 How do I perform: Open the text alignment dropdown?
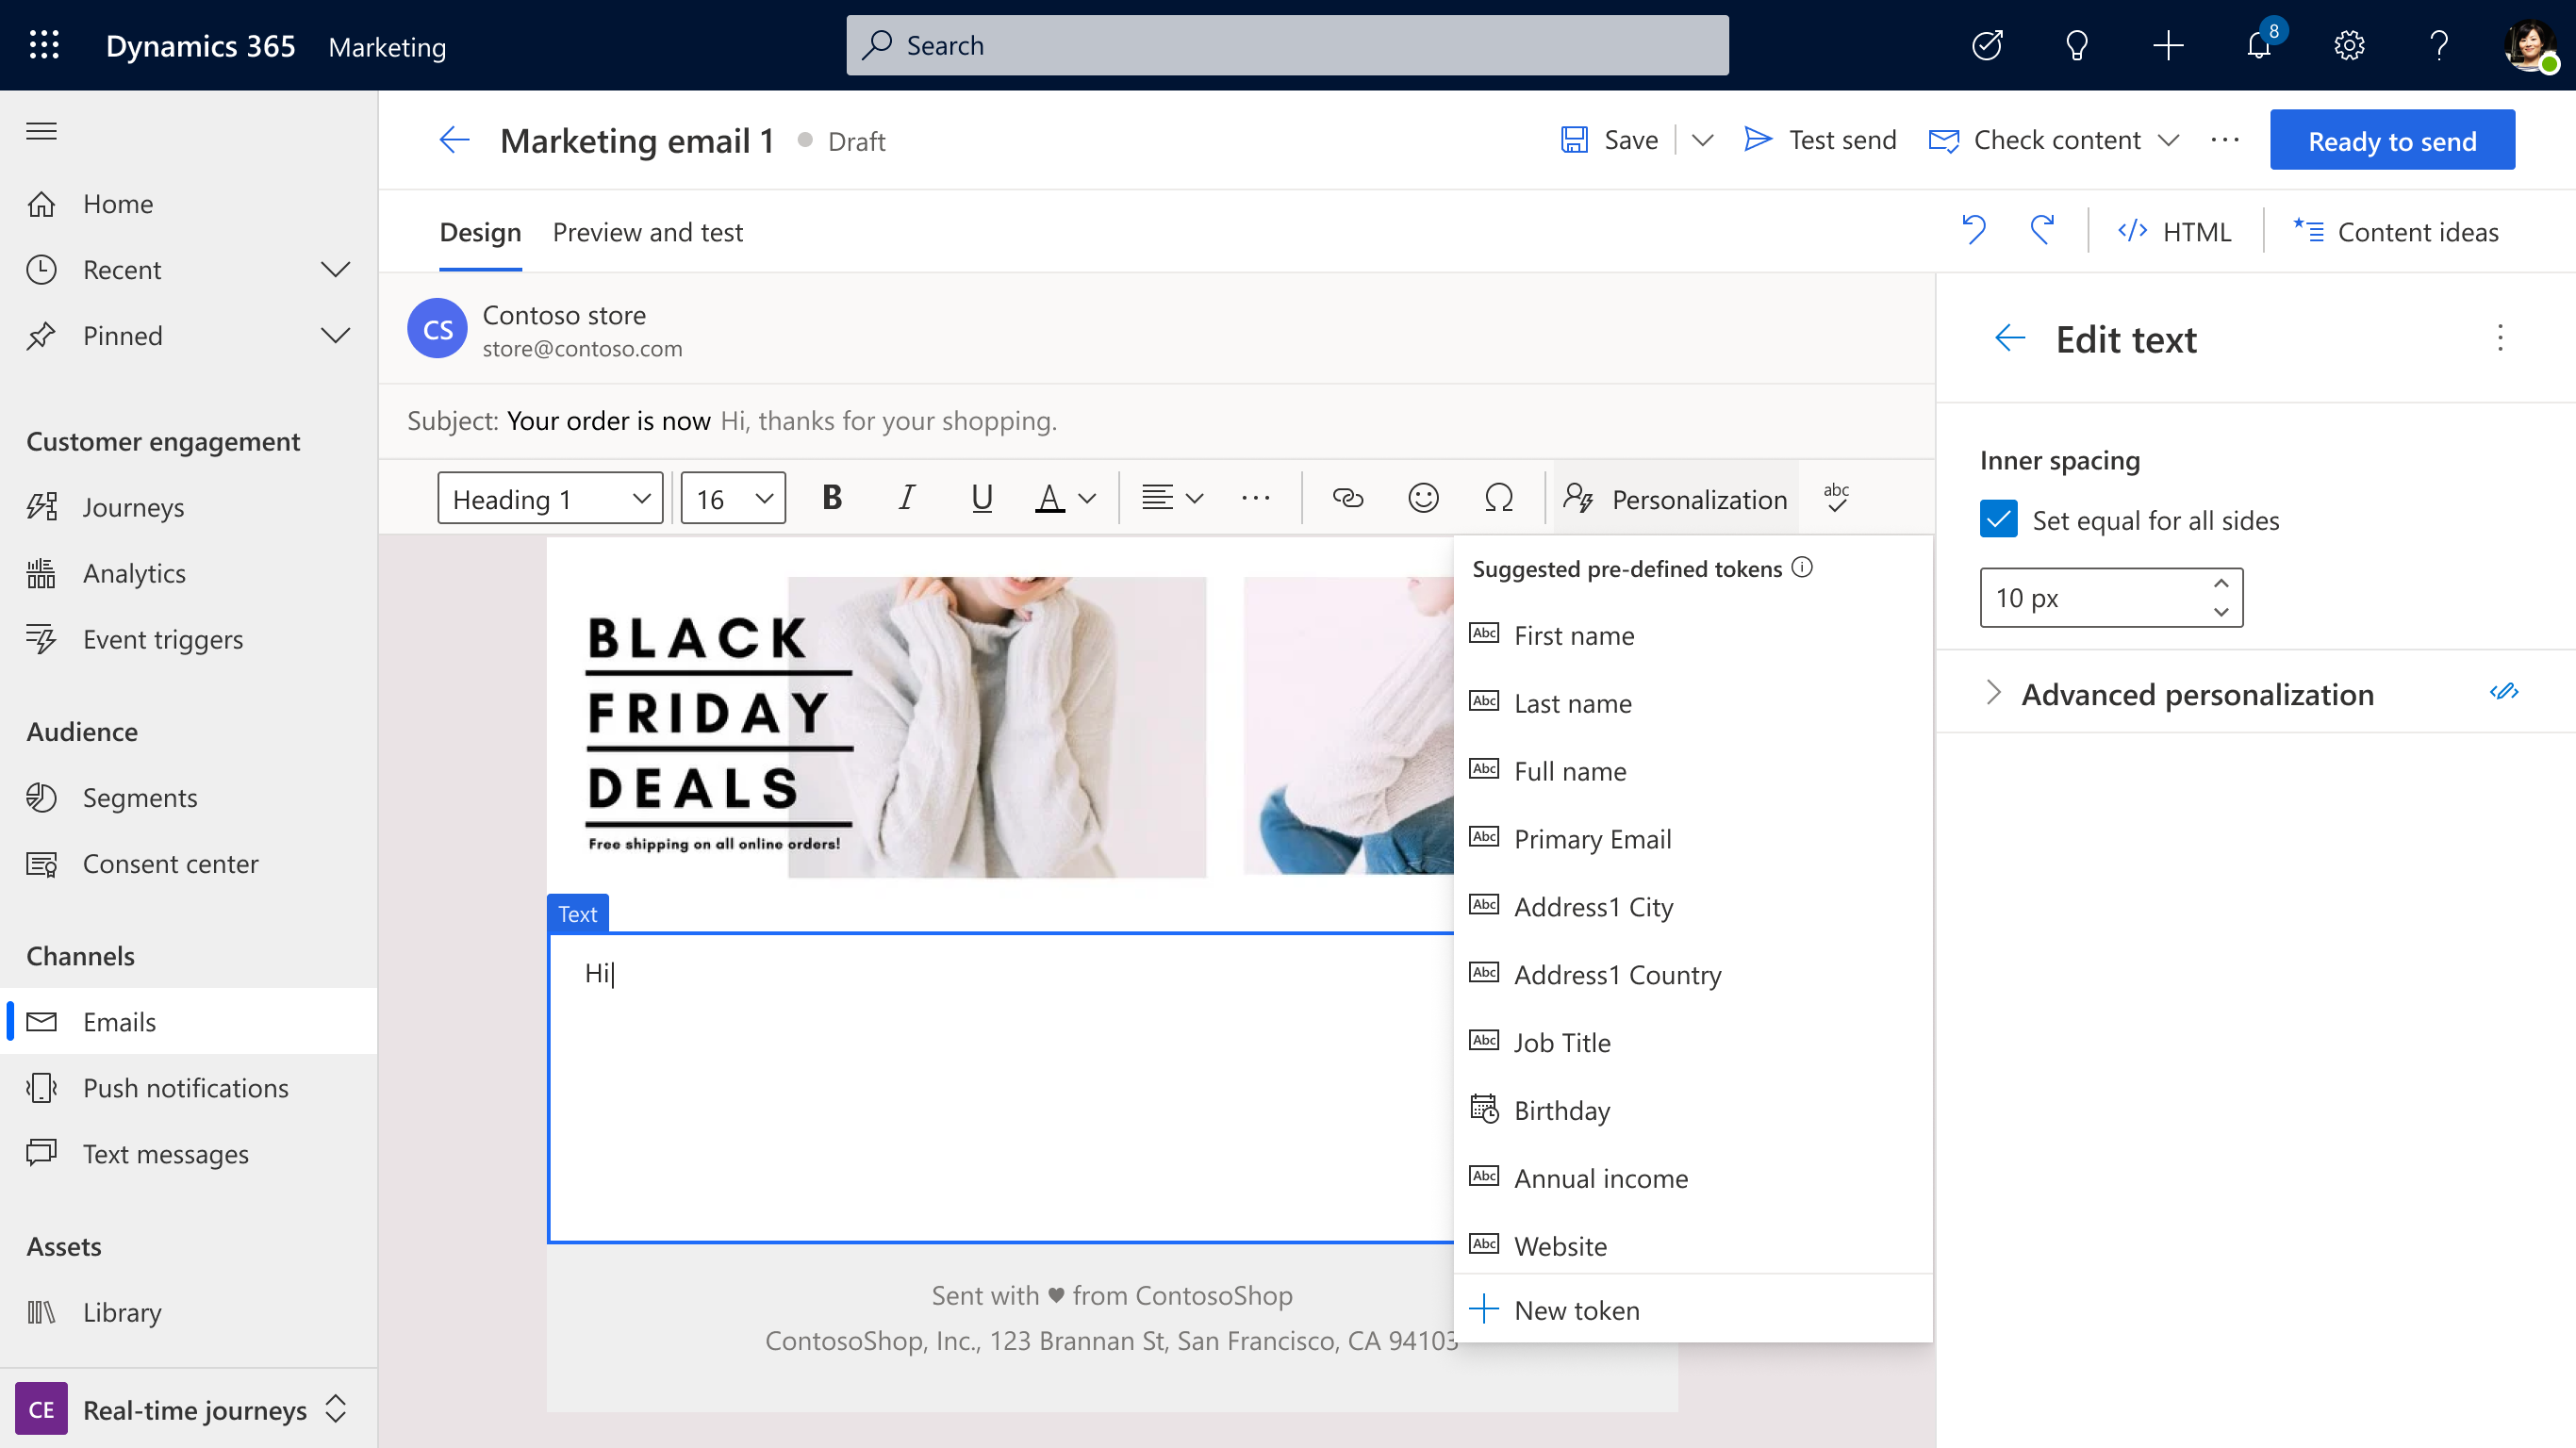[x=1167, y=499]
